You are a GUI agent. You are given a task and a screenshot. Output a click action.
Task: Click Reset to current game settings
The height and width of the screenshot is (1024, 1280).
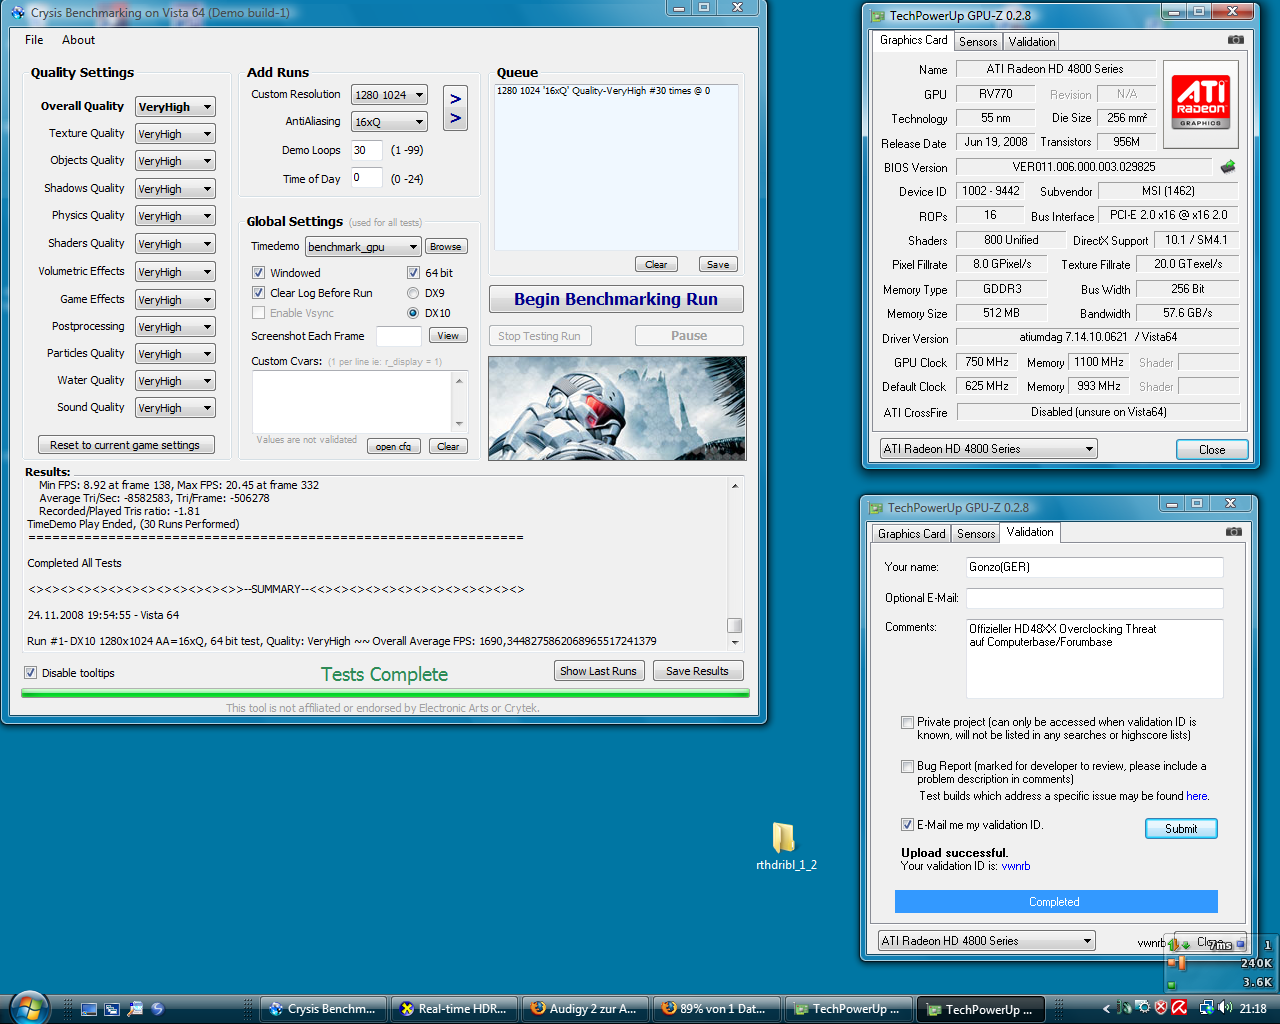tap(125, 445)
